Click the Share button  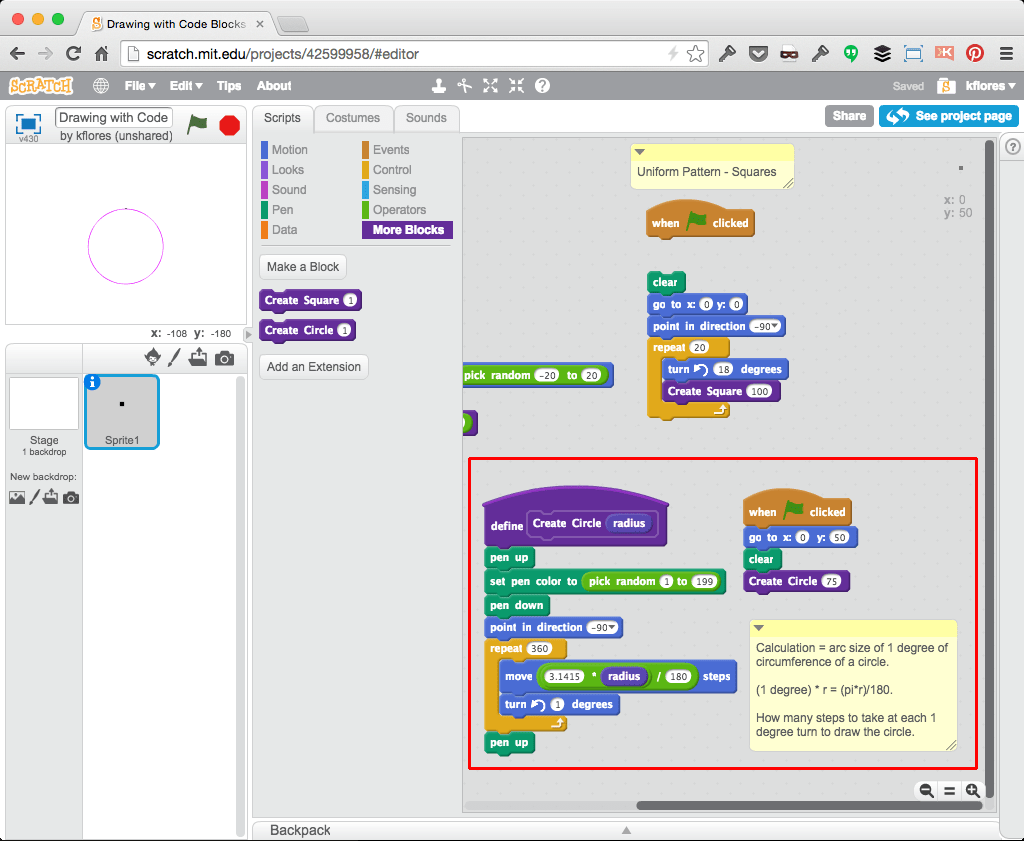coord(849,116)
